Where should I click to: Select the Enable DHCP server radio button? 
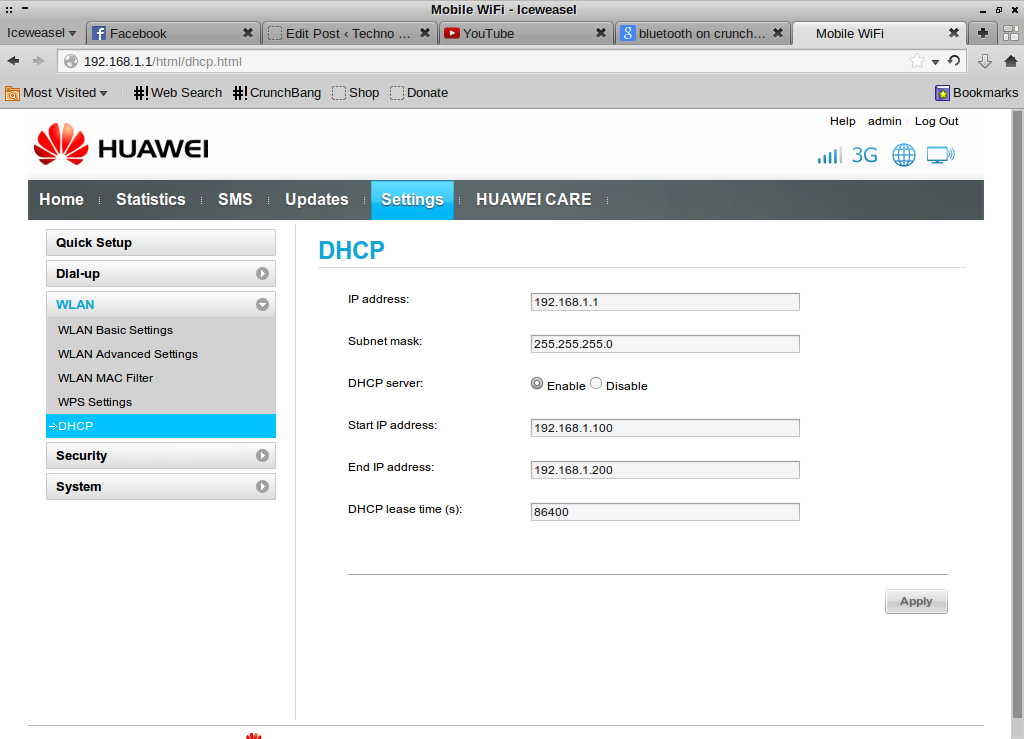point(537,384)
